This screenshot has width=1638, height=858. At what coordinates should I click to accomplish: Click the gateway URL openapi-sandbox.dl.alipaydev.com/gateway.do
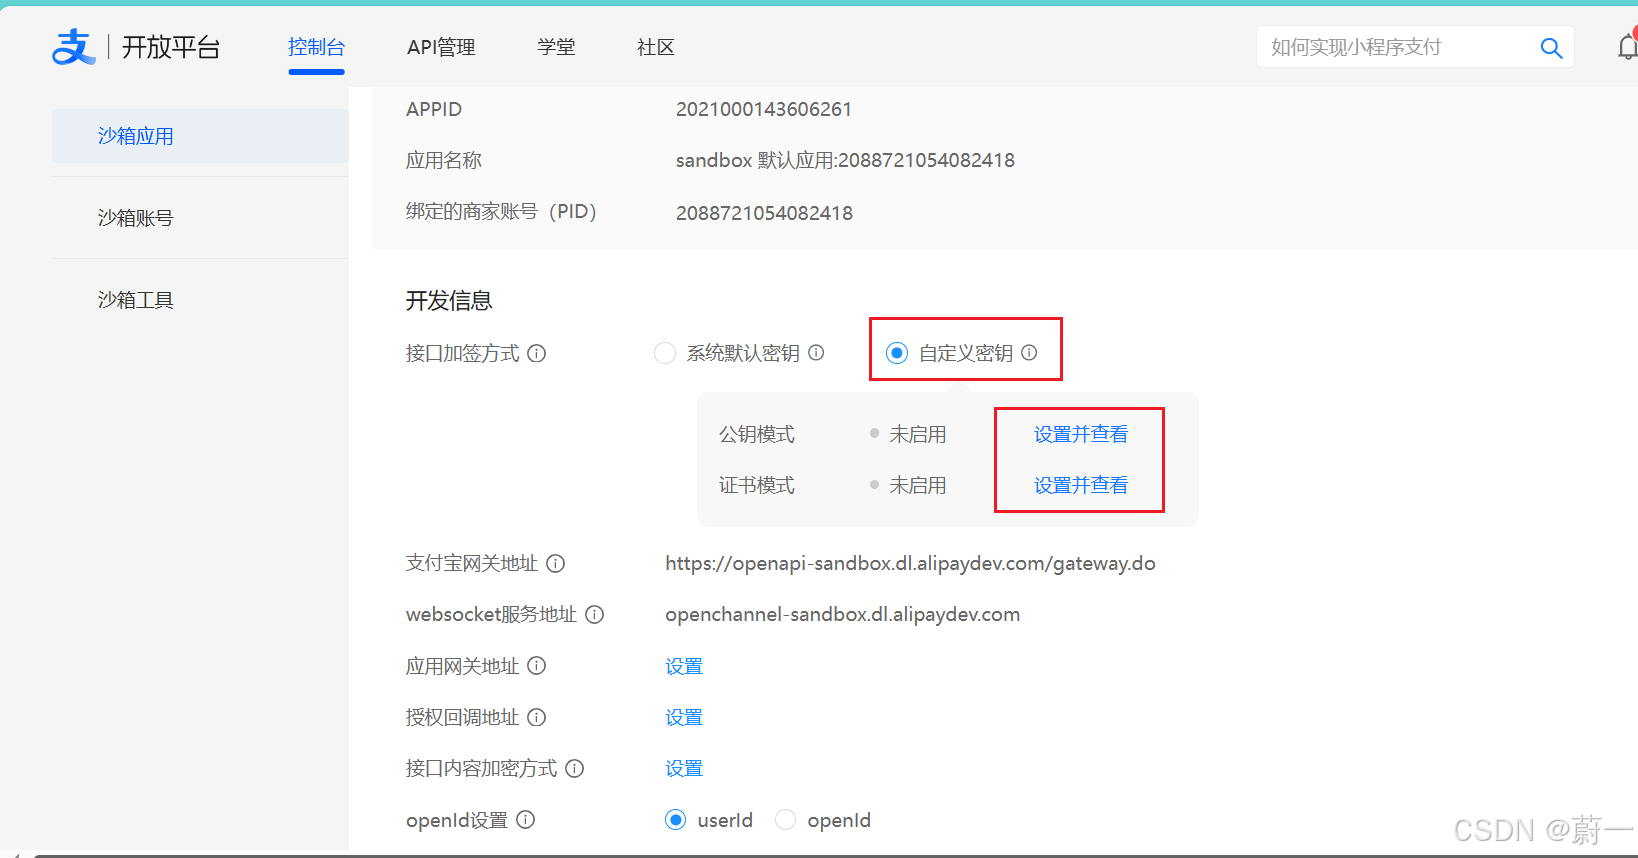click(x=910, y=564)
